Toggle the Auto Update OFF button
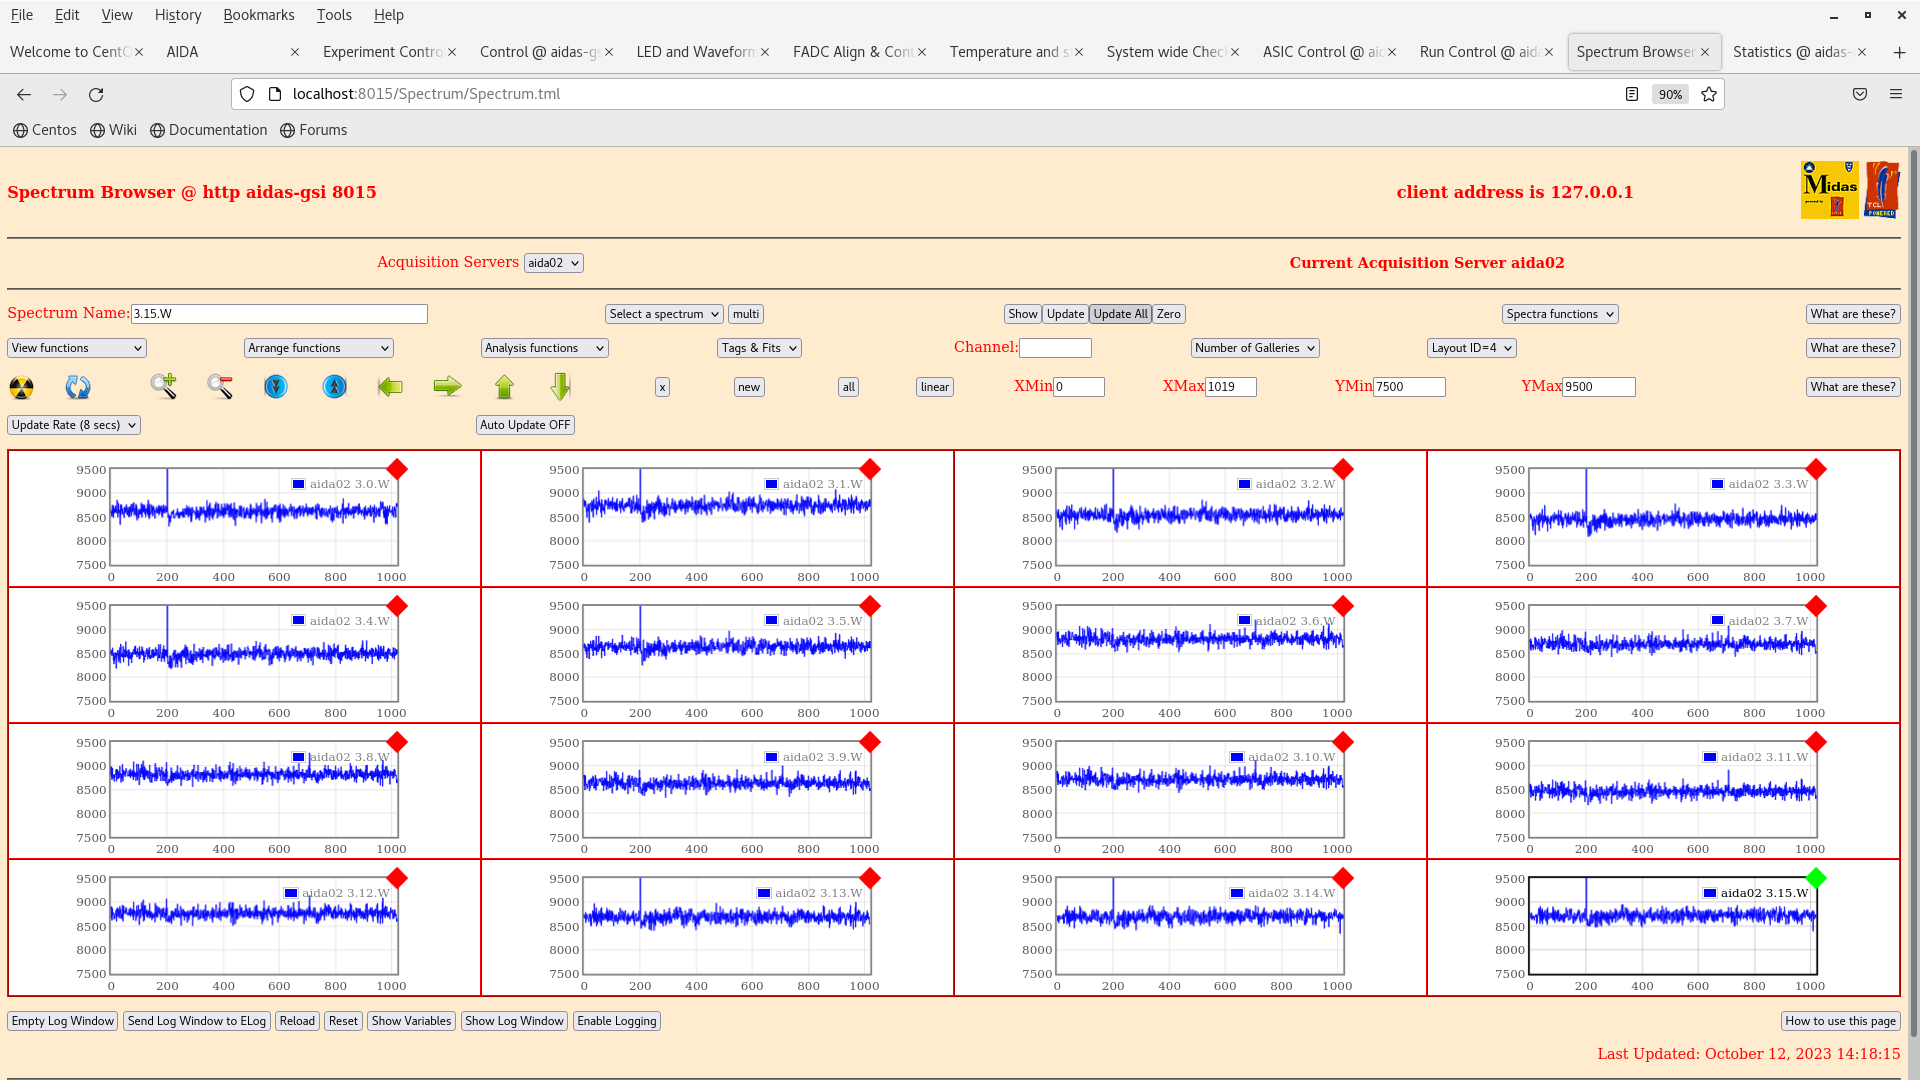The image size is (1920, 1080). coord(525,425)
